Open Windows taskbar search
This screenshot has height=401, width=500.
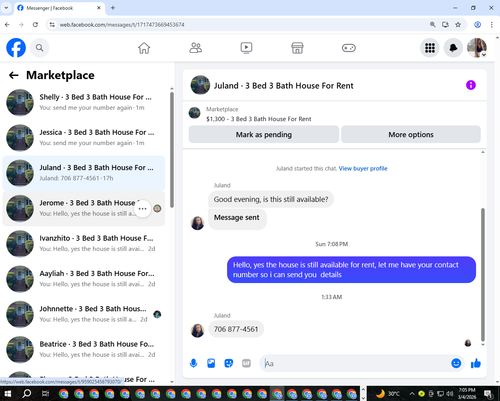click(x=26, y=394)
